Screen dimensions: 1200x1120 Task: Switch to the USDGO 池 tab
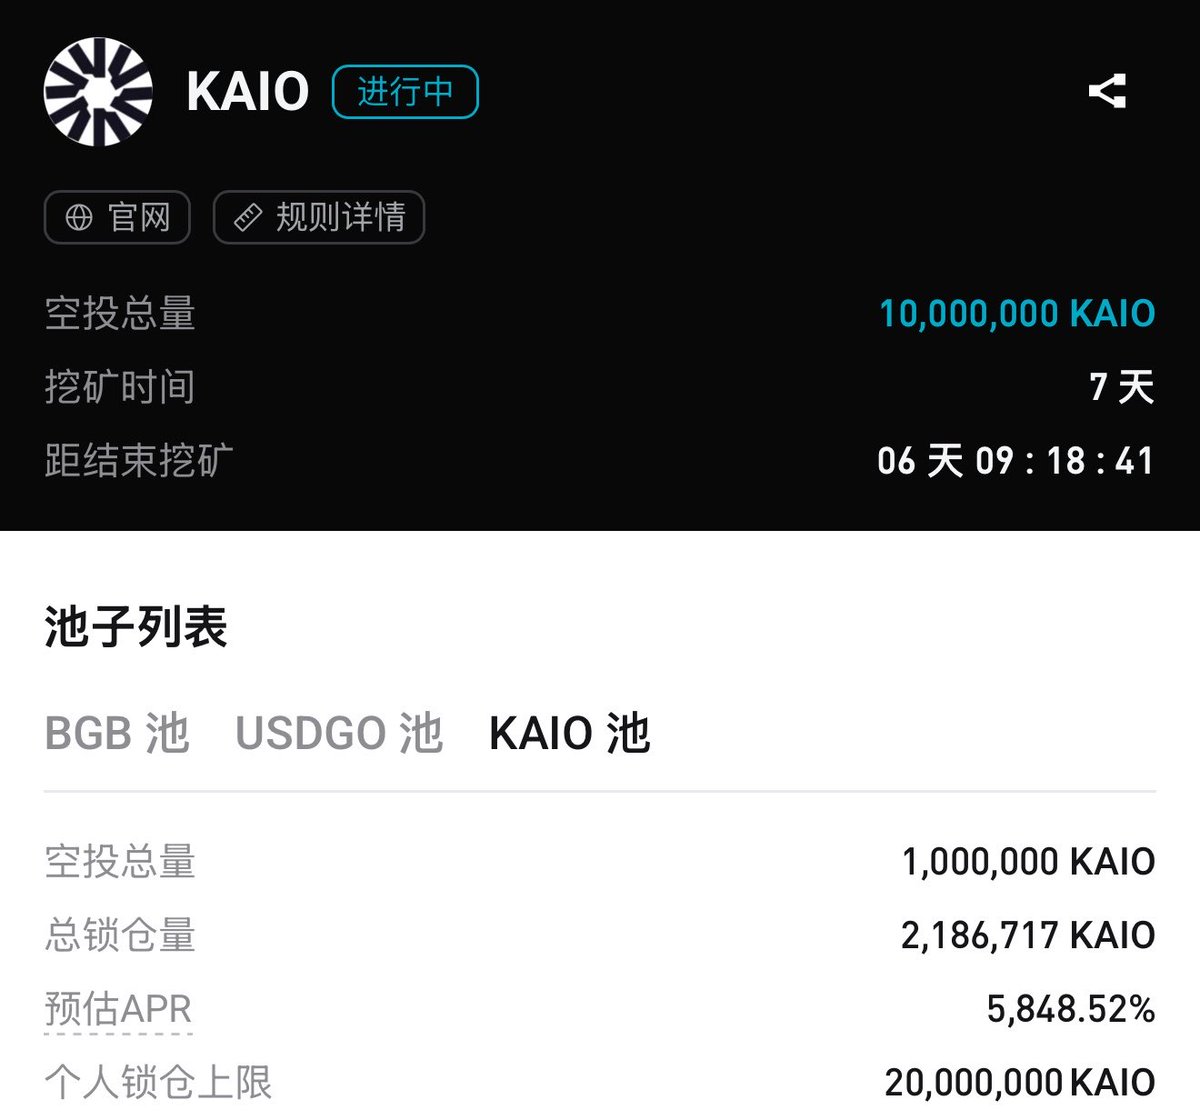coord(339,733)
